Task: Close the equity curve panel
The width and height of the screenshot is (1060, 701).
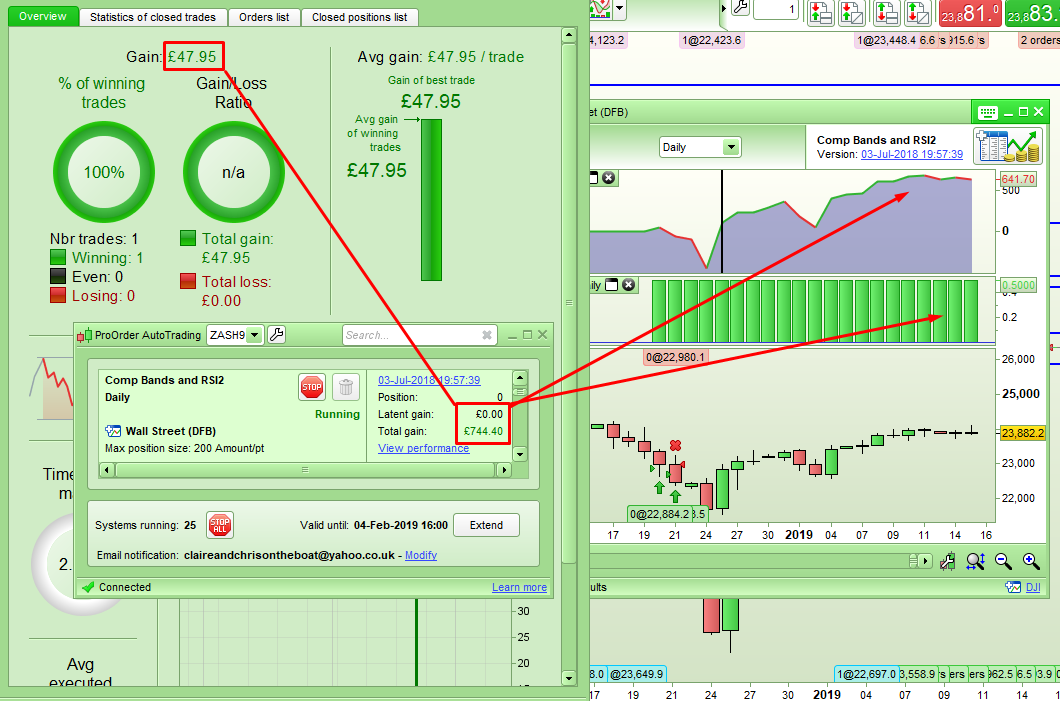Action: pyautogui.click(x=608, y=178)
